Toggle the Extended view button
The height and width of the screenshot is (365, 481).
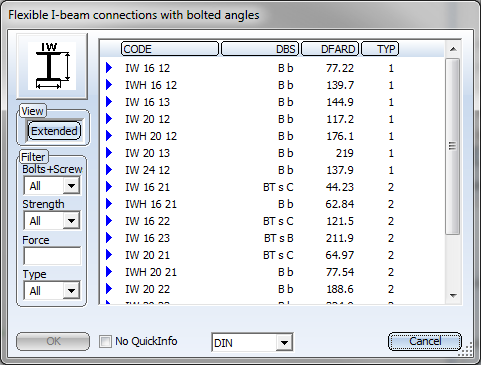pyautogui.click(x=54, y=131)
